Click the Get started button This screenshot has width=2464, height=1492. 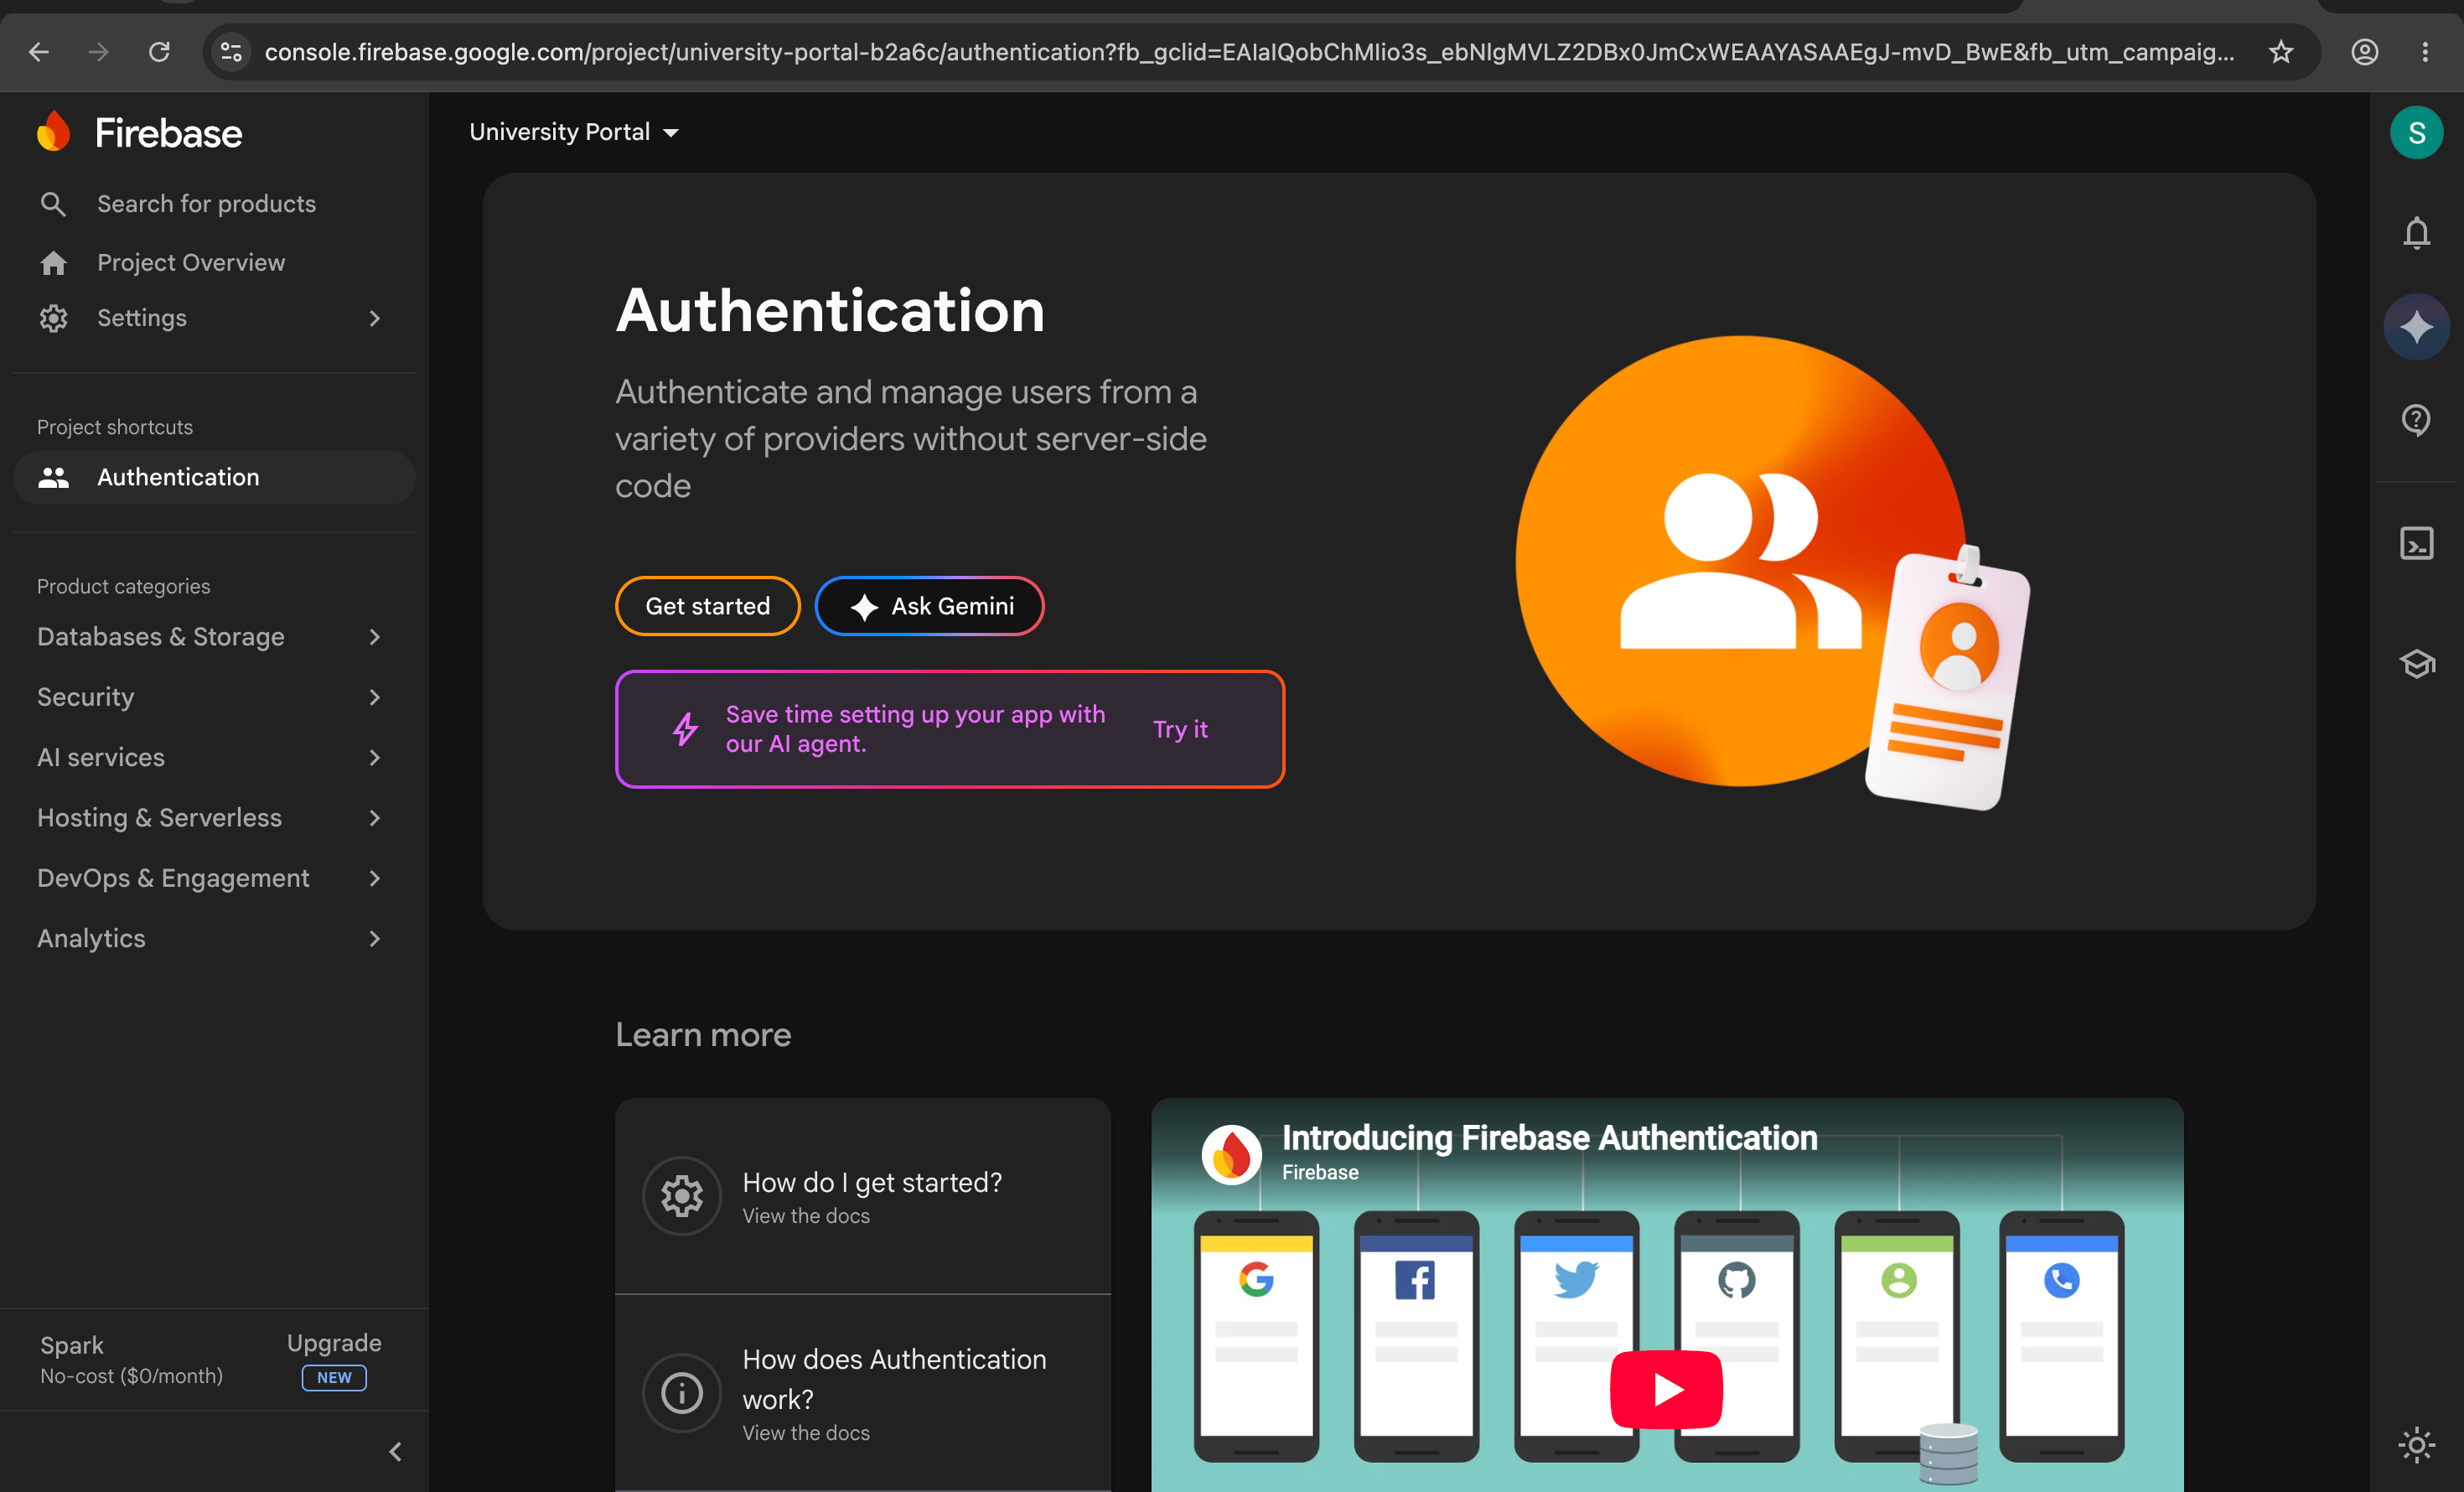707,606
